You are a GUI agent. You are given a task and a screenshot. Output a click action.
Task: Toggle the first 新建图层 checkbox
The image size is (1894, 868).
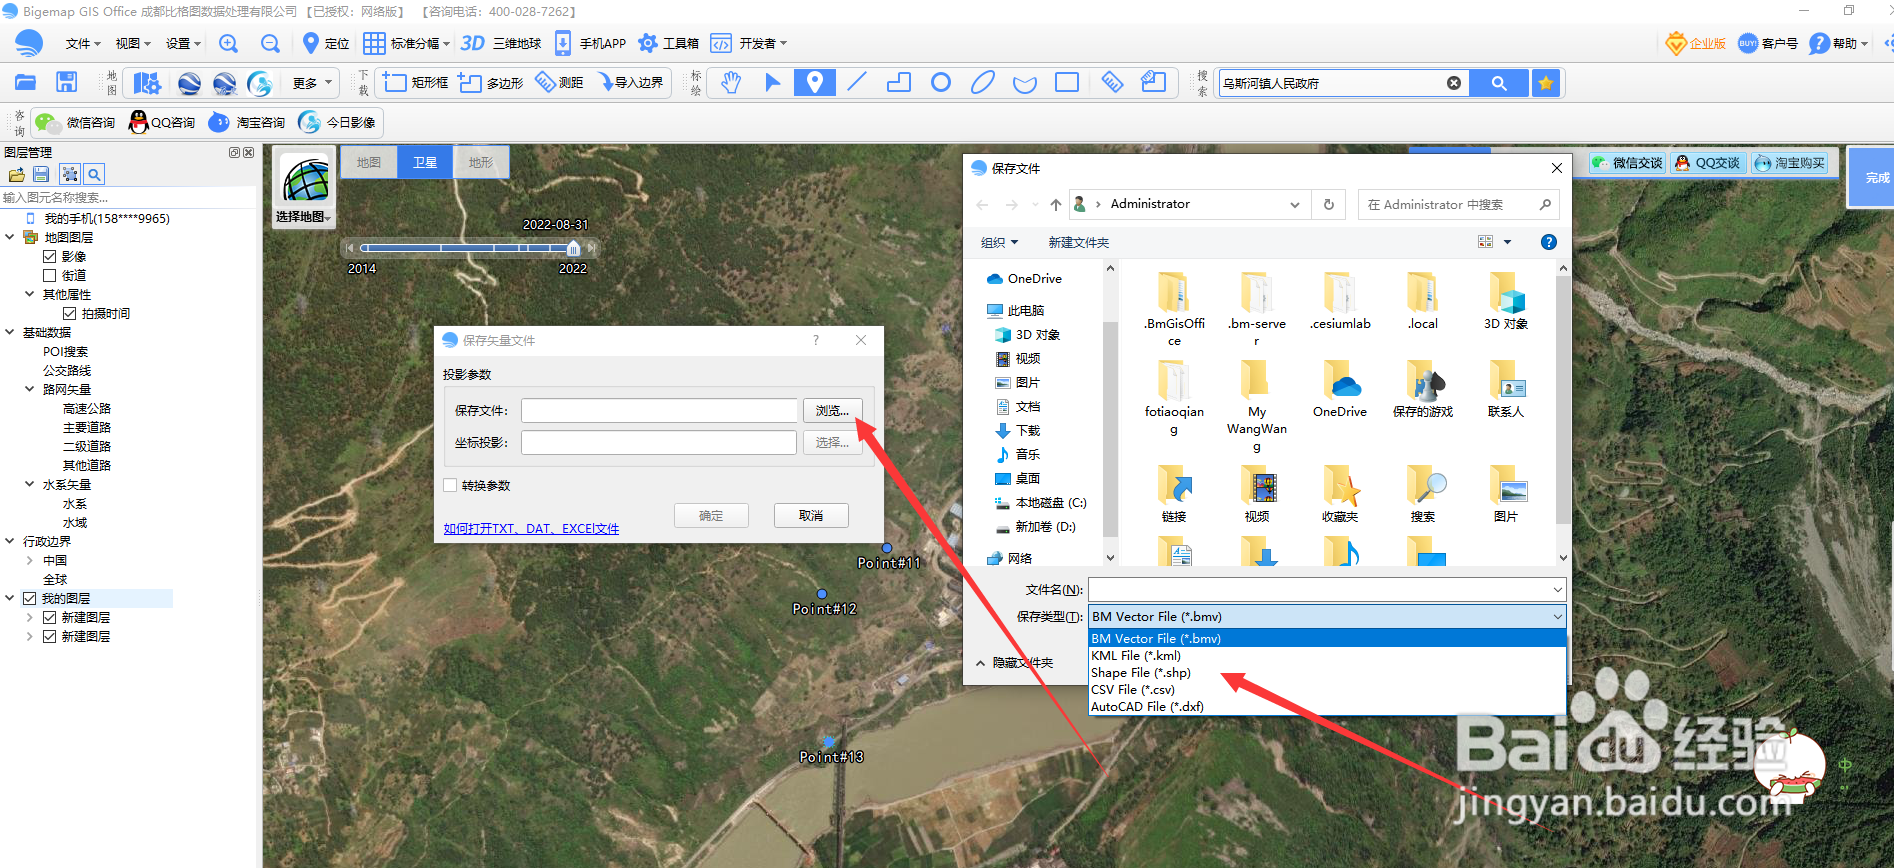[49, 617]
